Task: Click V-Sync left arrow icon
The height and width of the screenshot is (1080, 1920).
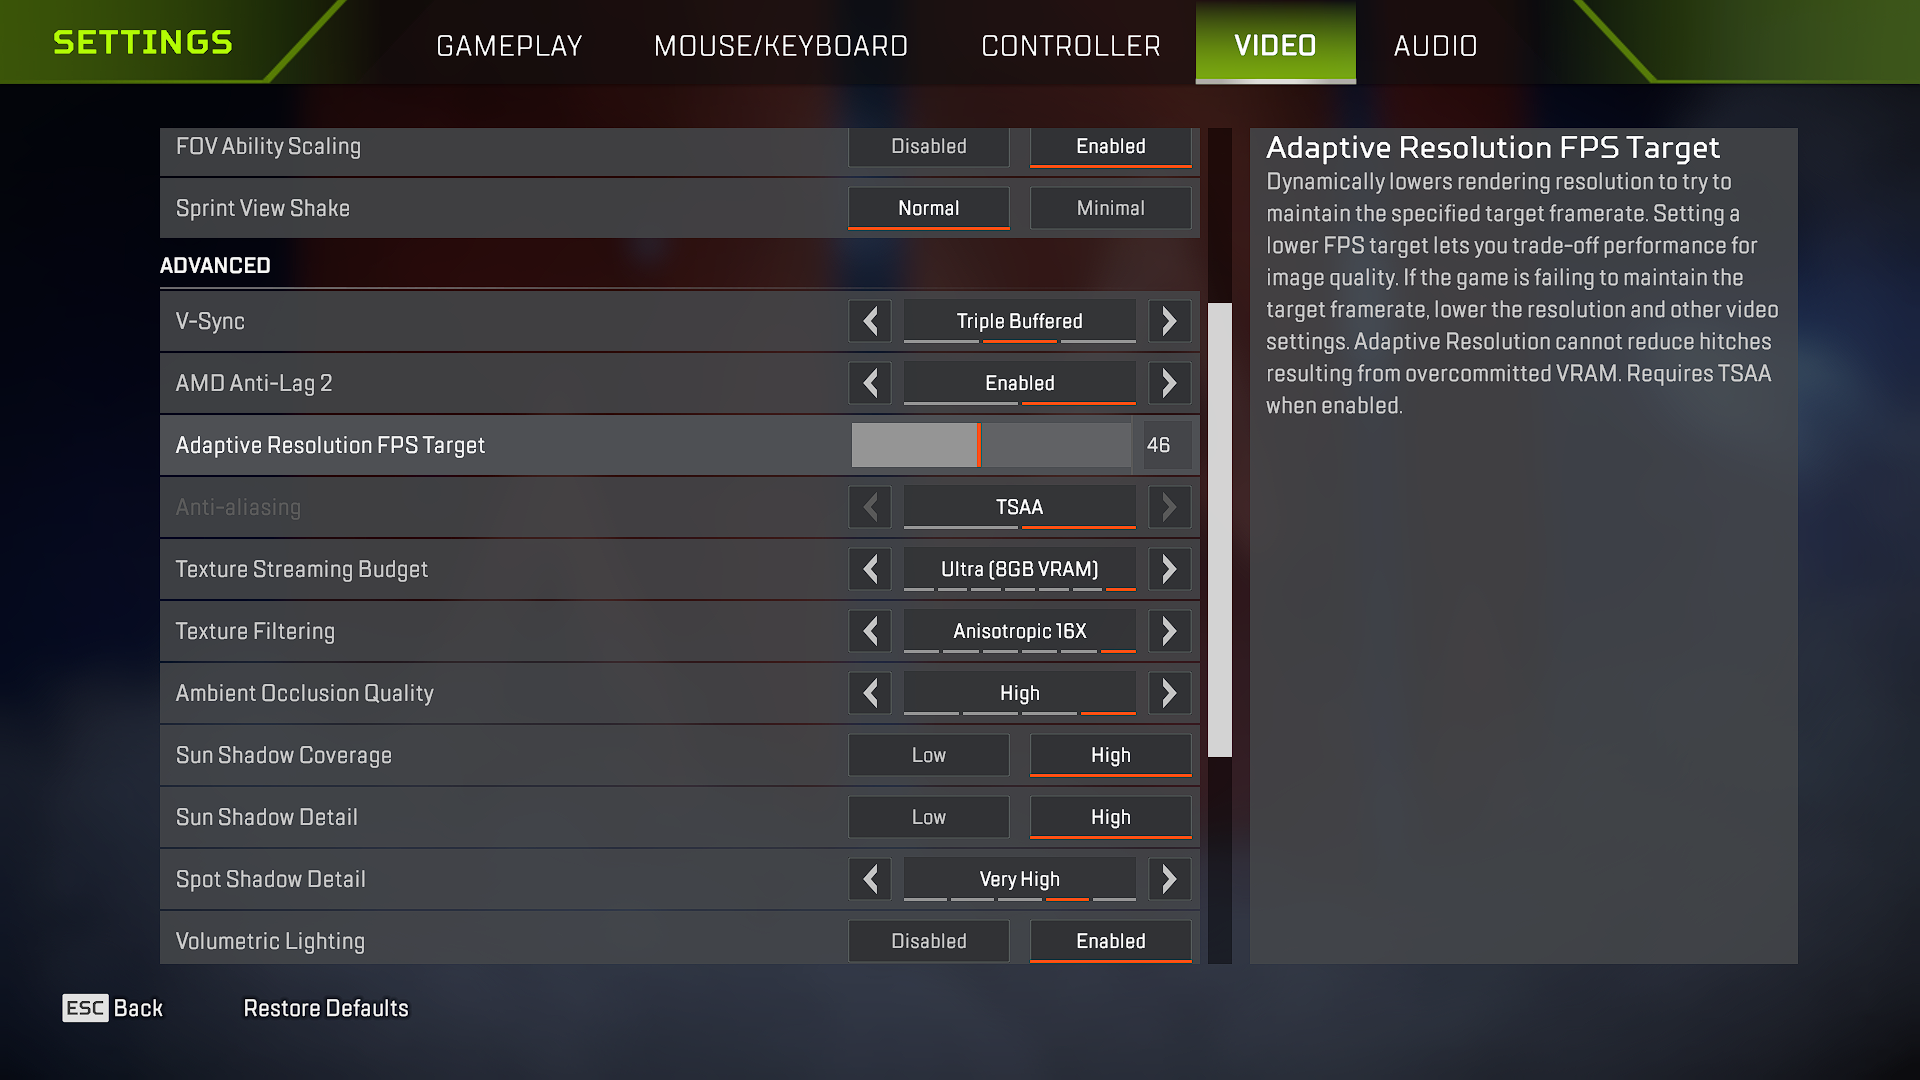Action: pos(870,321)
